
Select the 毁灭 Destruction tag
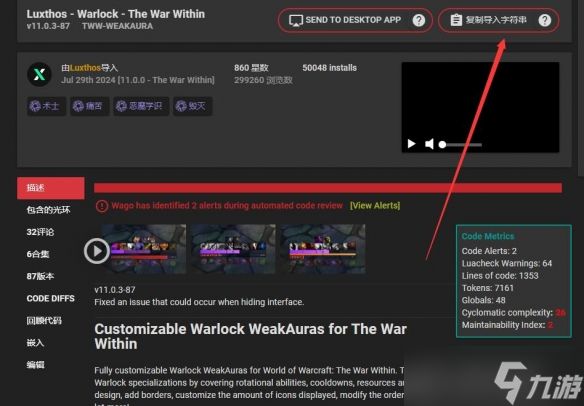pyautogui.click(x=193, y=106)
